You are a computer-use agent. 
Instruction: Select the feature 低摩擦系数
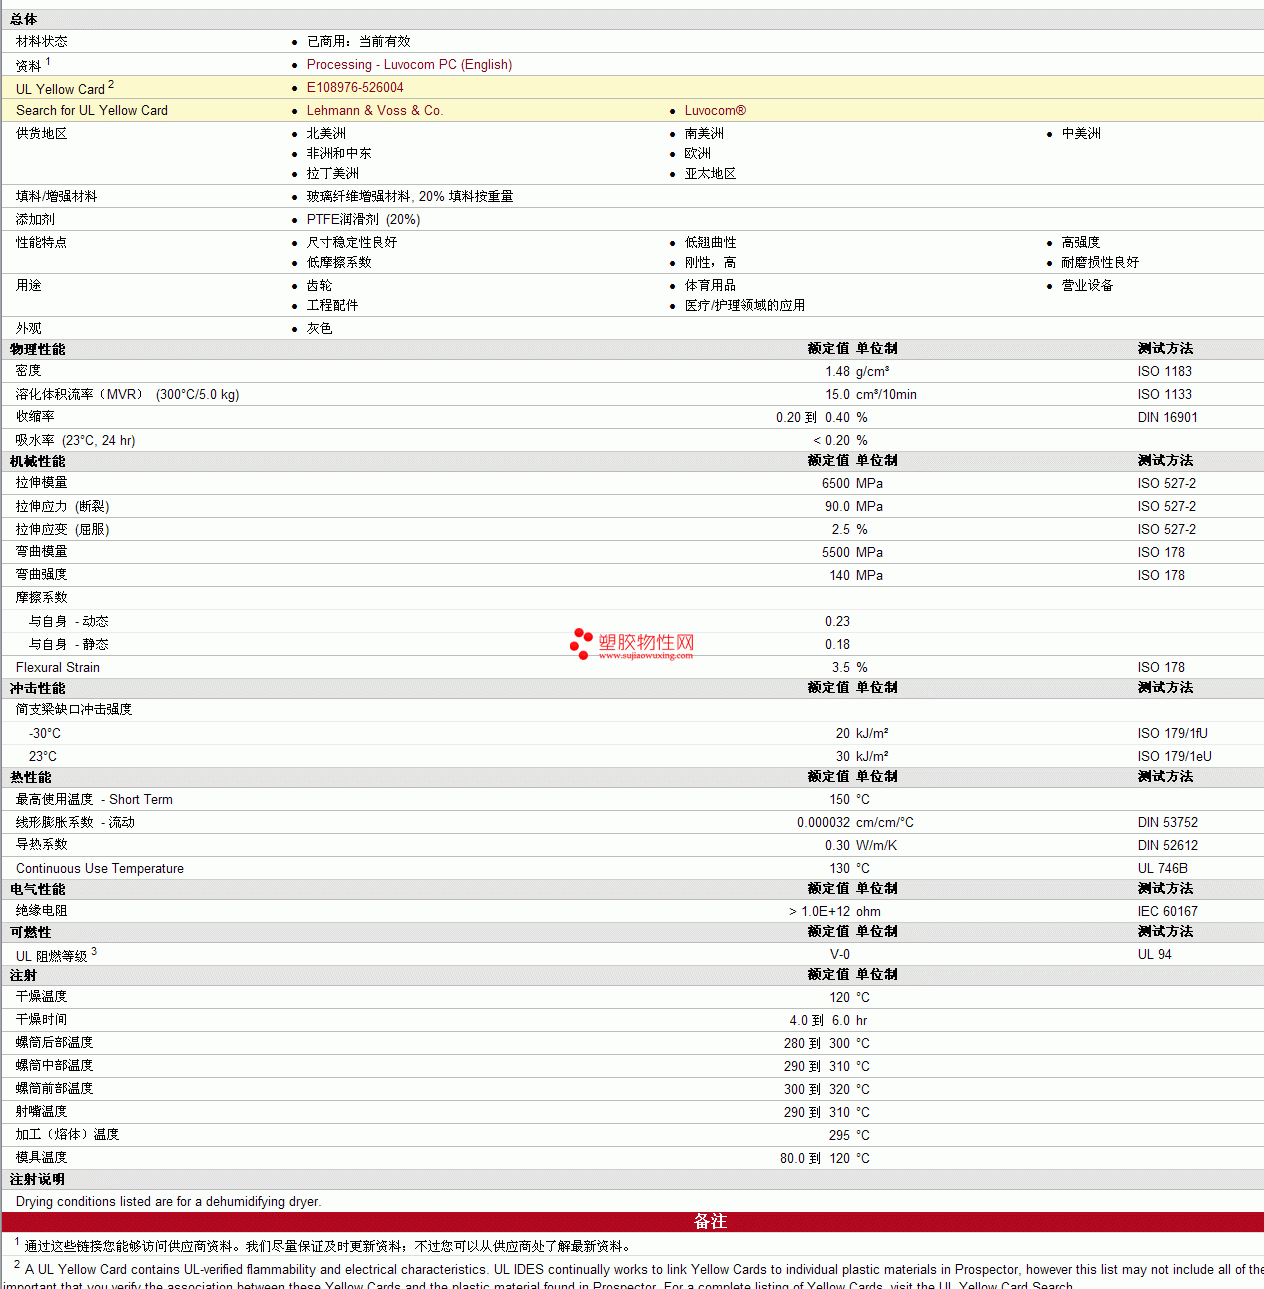[x=339, y=262]
